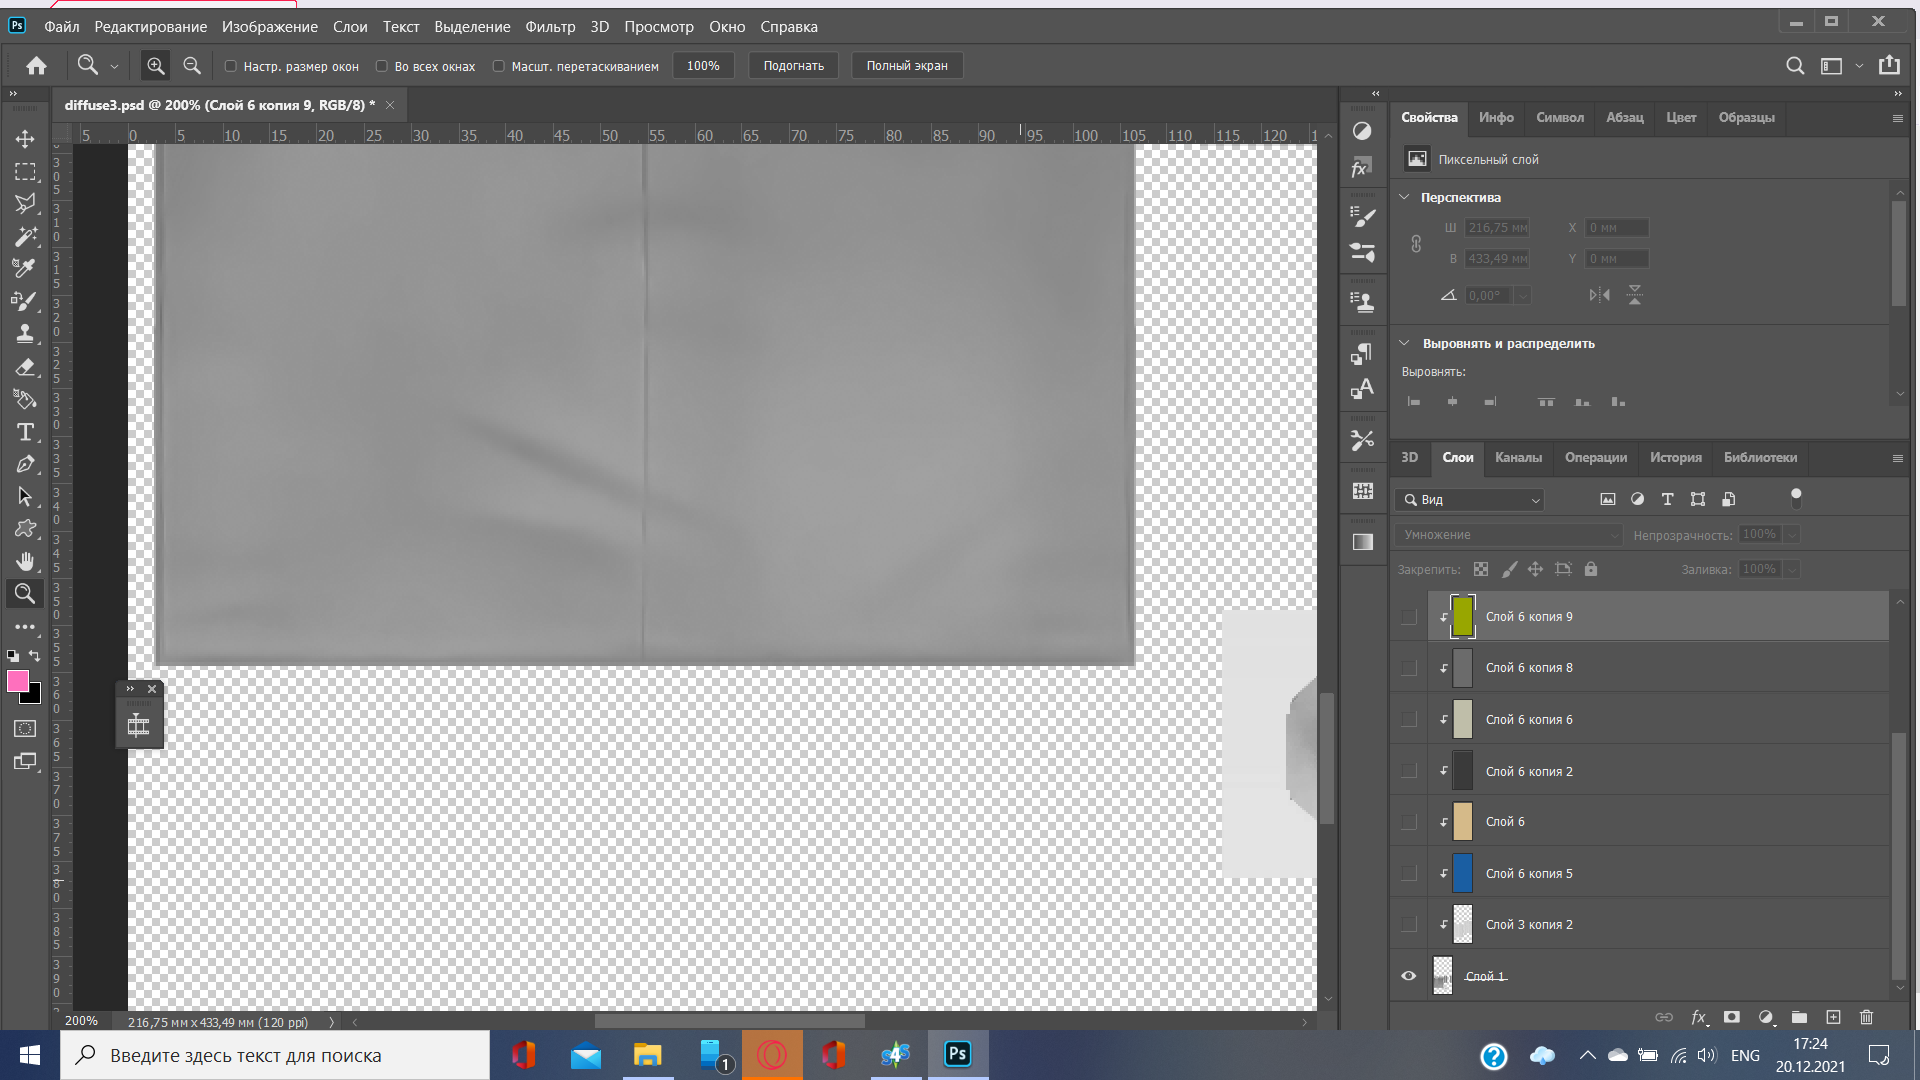The image size is (1920, 1080).
Task: Select the Eraser tool
Action: (x=25, y=367)
